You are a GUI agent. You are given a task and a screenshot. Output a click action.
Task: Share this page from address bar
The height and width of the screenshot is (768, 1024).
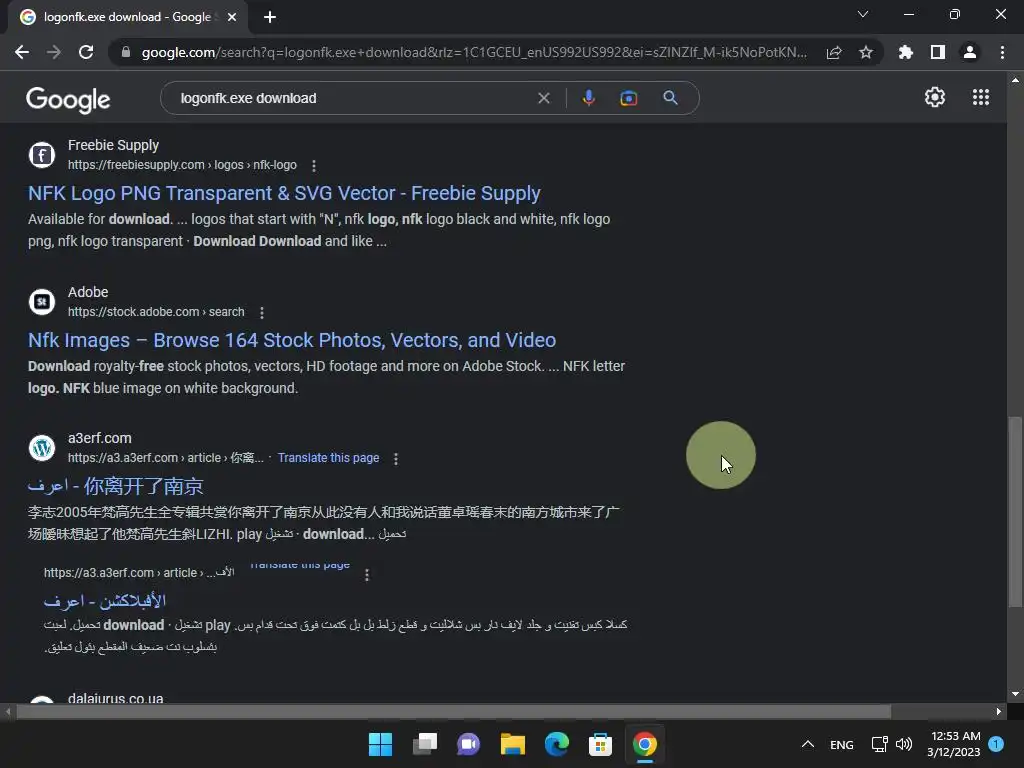coord(834,52)
